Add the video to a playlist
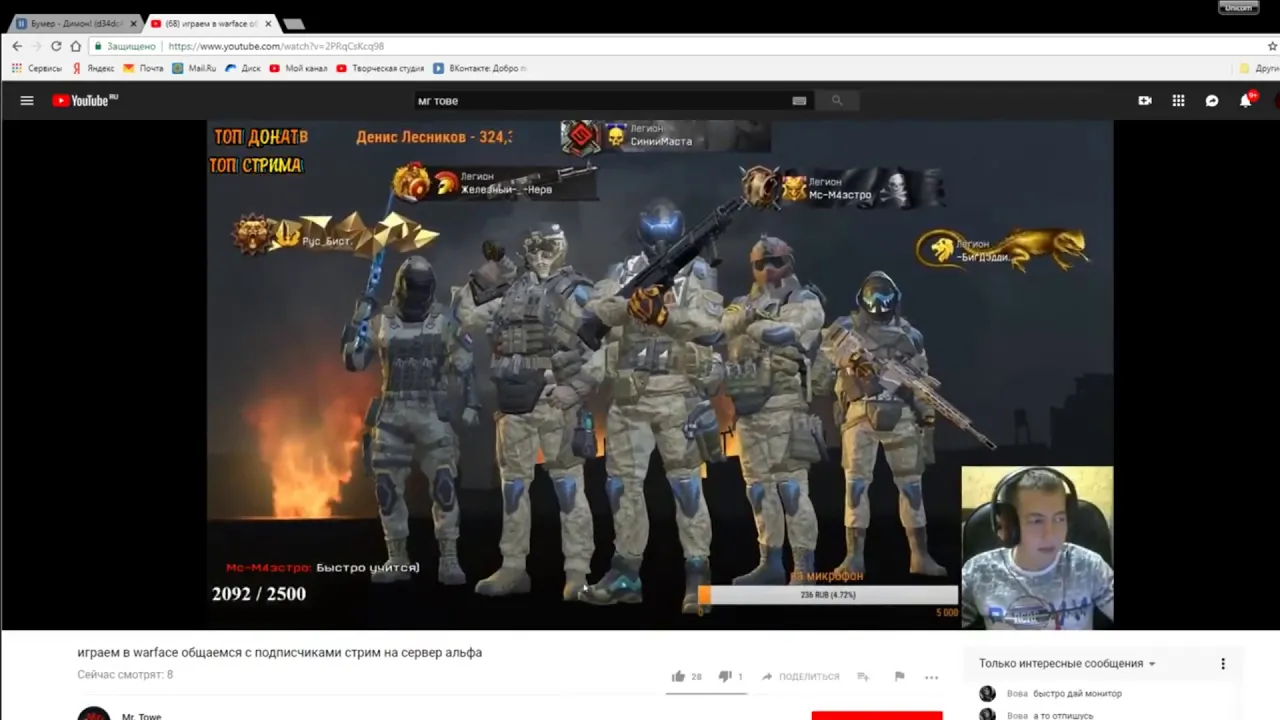The image size is (1280, 720). pos(863,676)
